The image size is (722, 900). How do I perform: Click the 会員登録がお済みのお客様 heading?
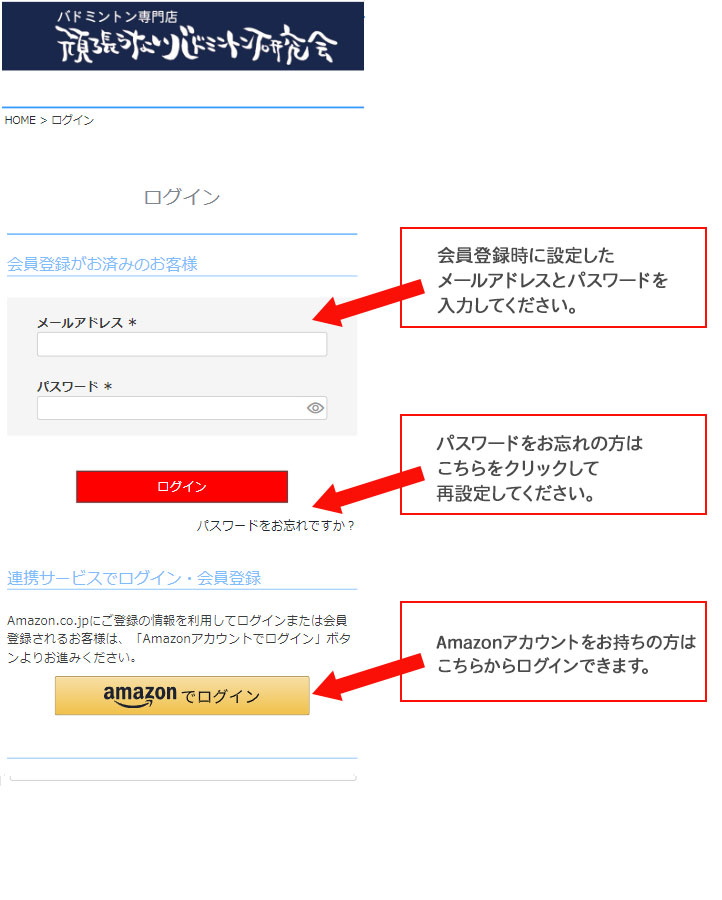coord(102,264)
